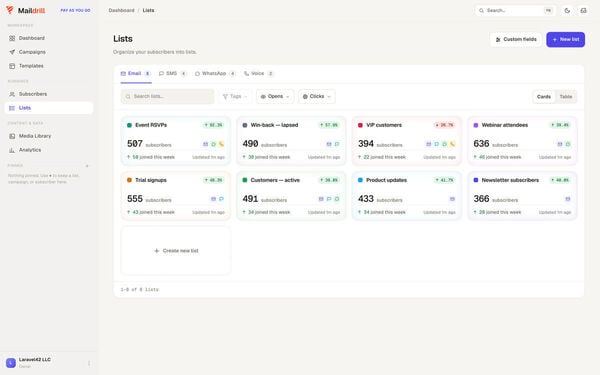Click the "636 subscribers" count
Viewport: 600px width, 375px height.
[x=496, y=144]
